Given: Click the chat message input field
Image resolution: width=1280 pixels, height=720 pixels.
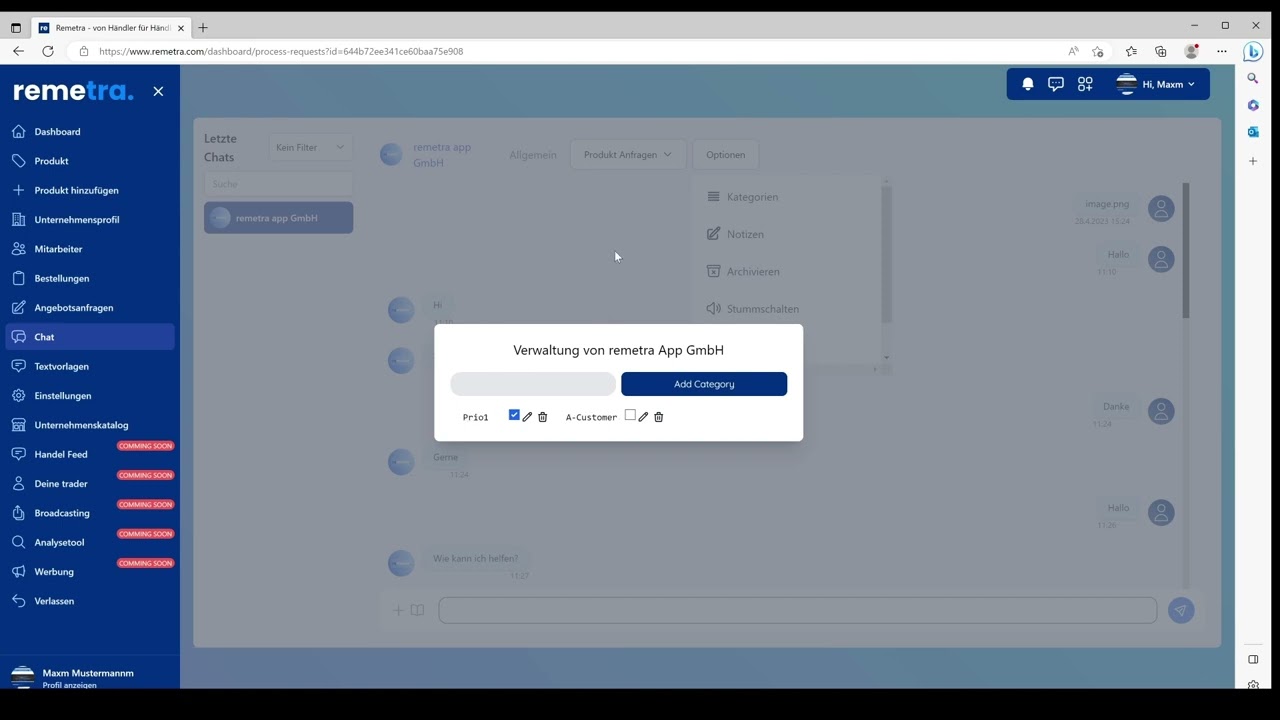Looking at the screenshot, I should (x=798, y=610).
